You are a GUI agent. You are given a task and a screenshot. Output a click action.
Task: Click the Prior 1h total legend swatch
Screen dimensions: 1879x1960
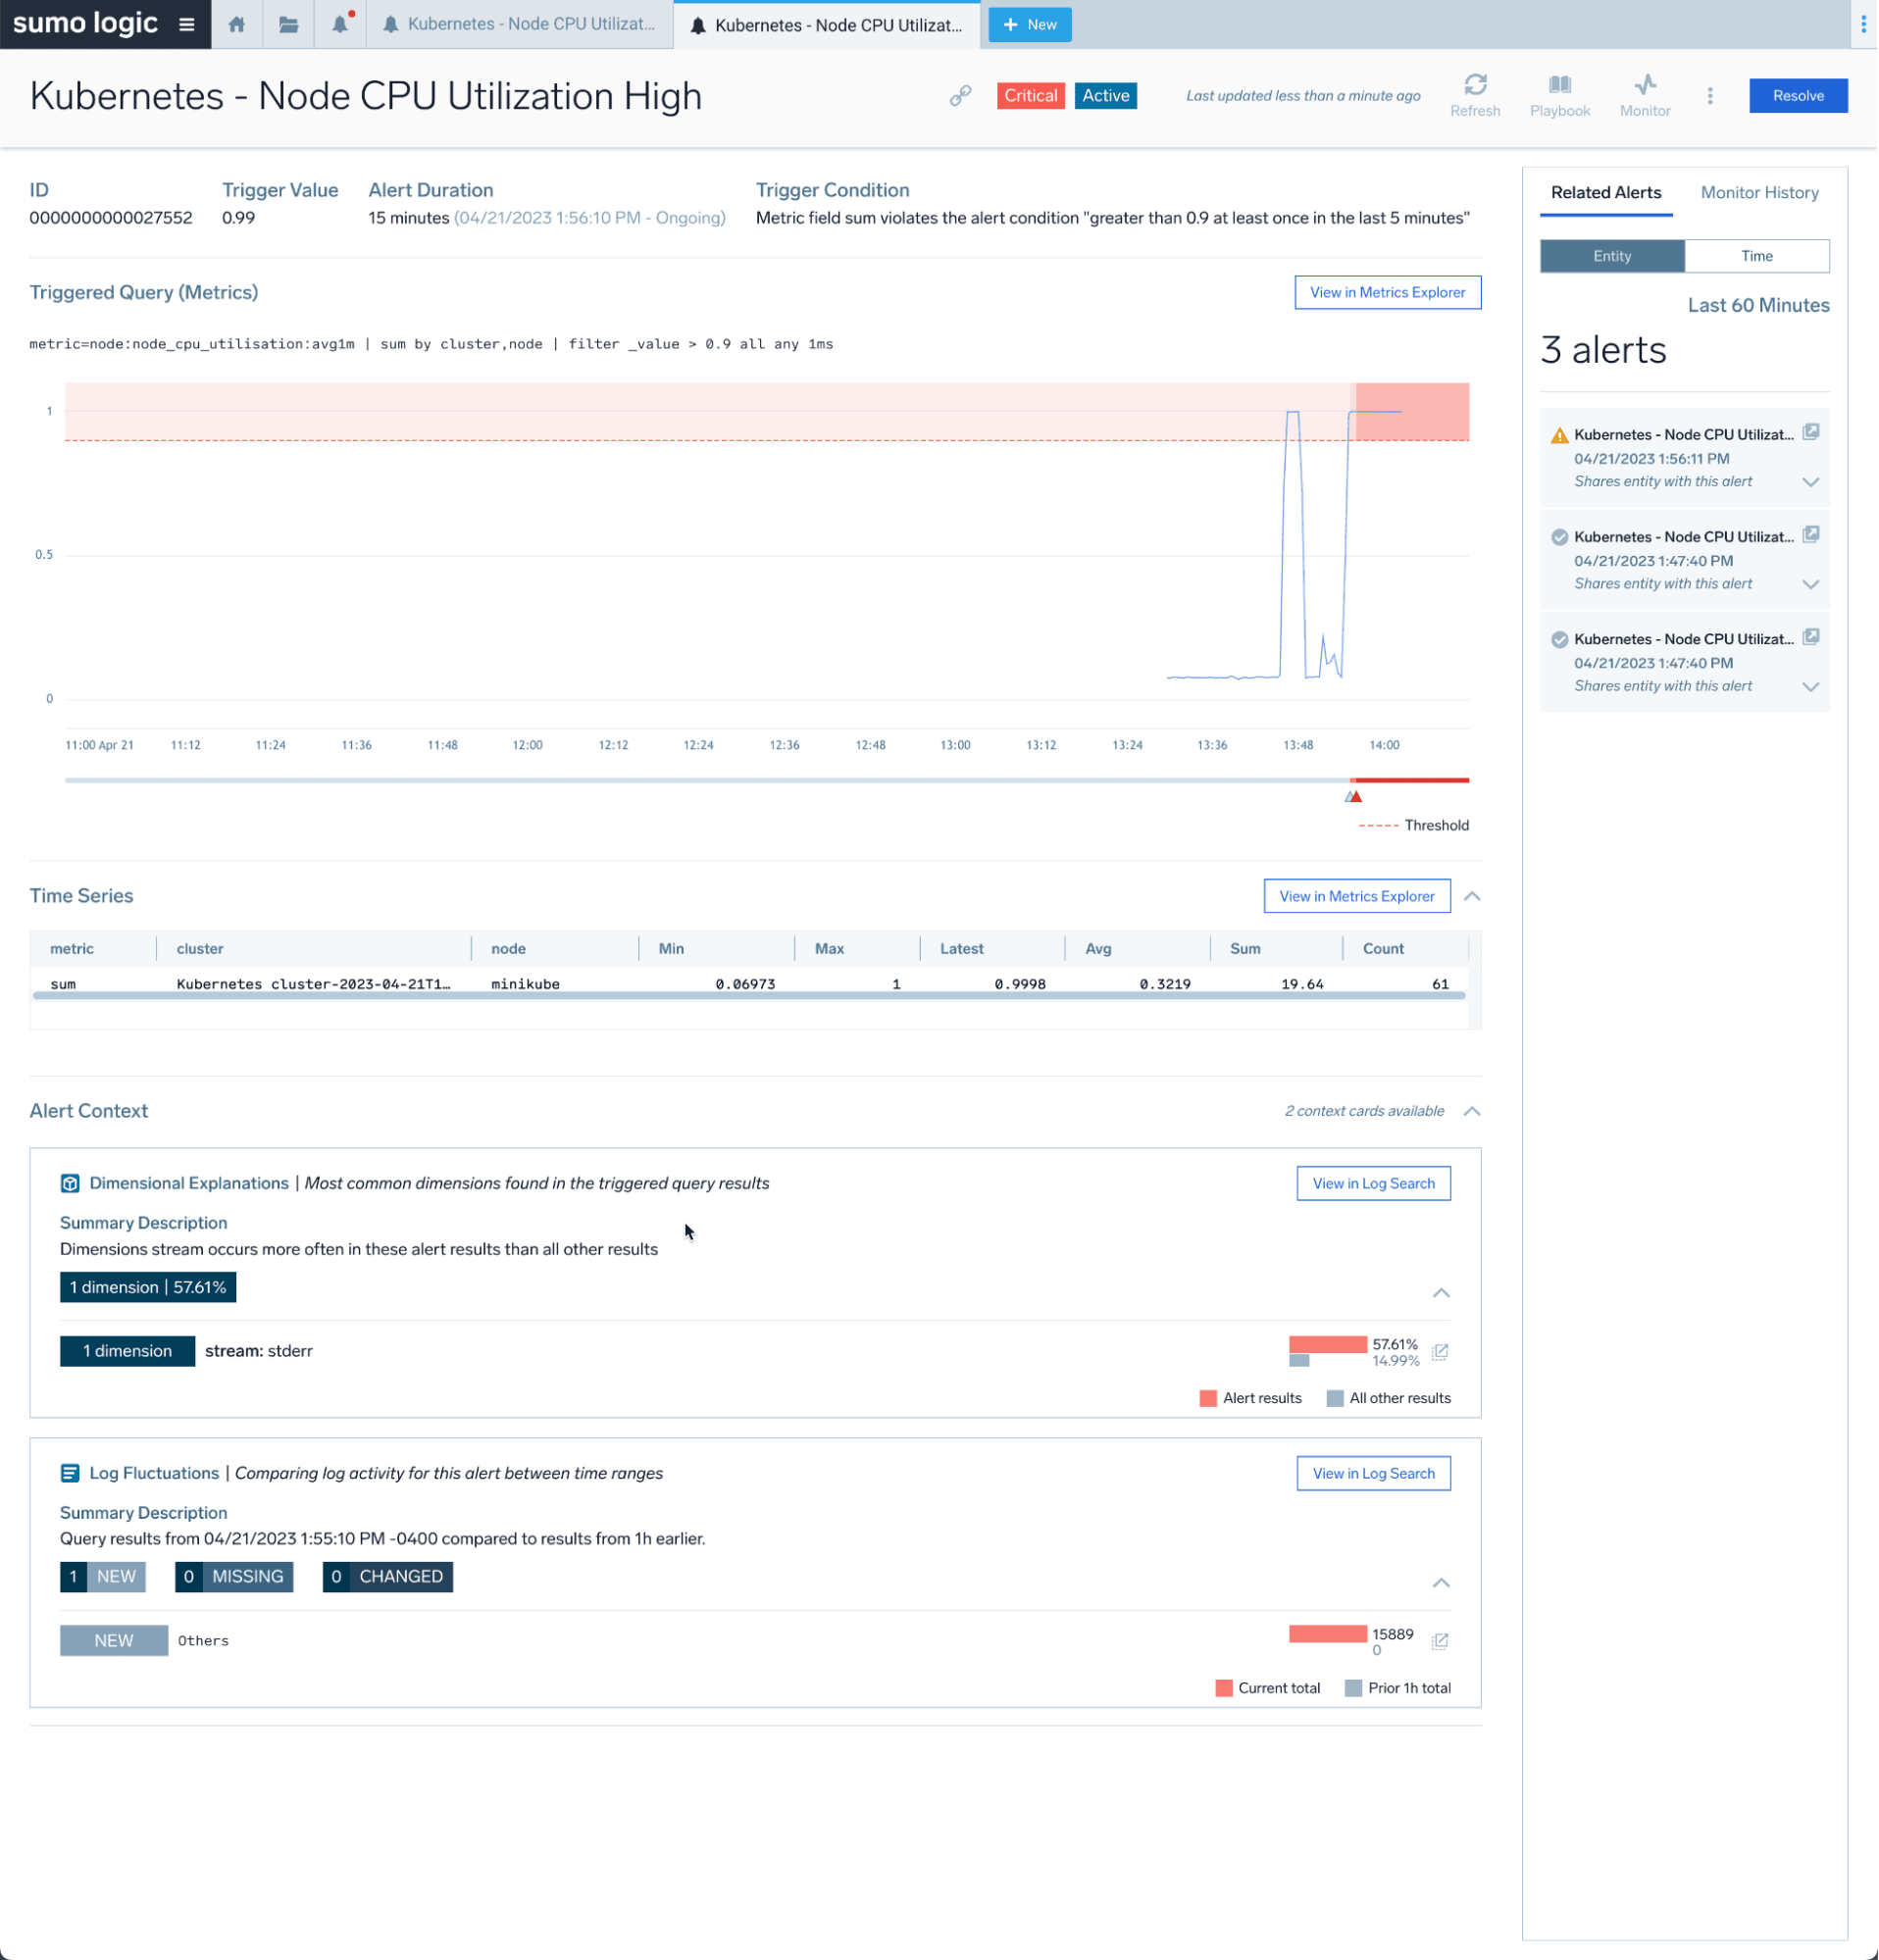click(x=1355, y=1689)
